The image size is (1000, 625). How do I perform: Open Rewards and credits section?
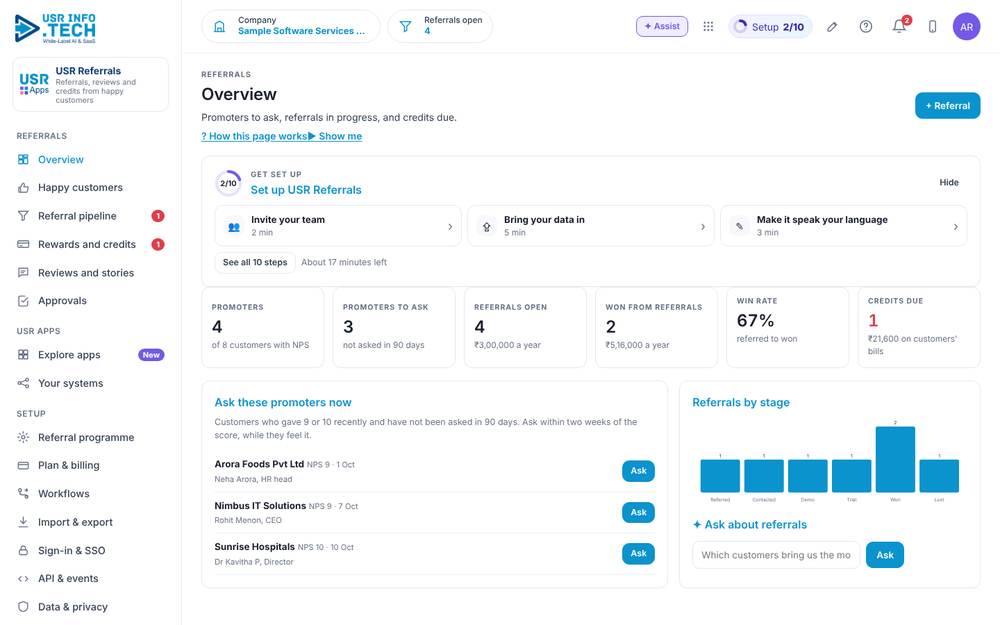tap(91, 244)
